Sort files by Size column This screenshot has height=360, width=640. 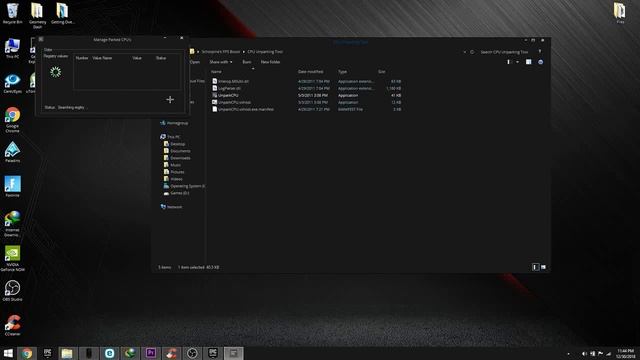tap(382, 72)
